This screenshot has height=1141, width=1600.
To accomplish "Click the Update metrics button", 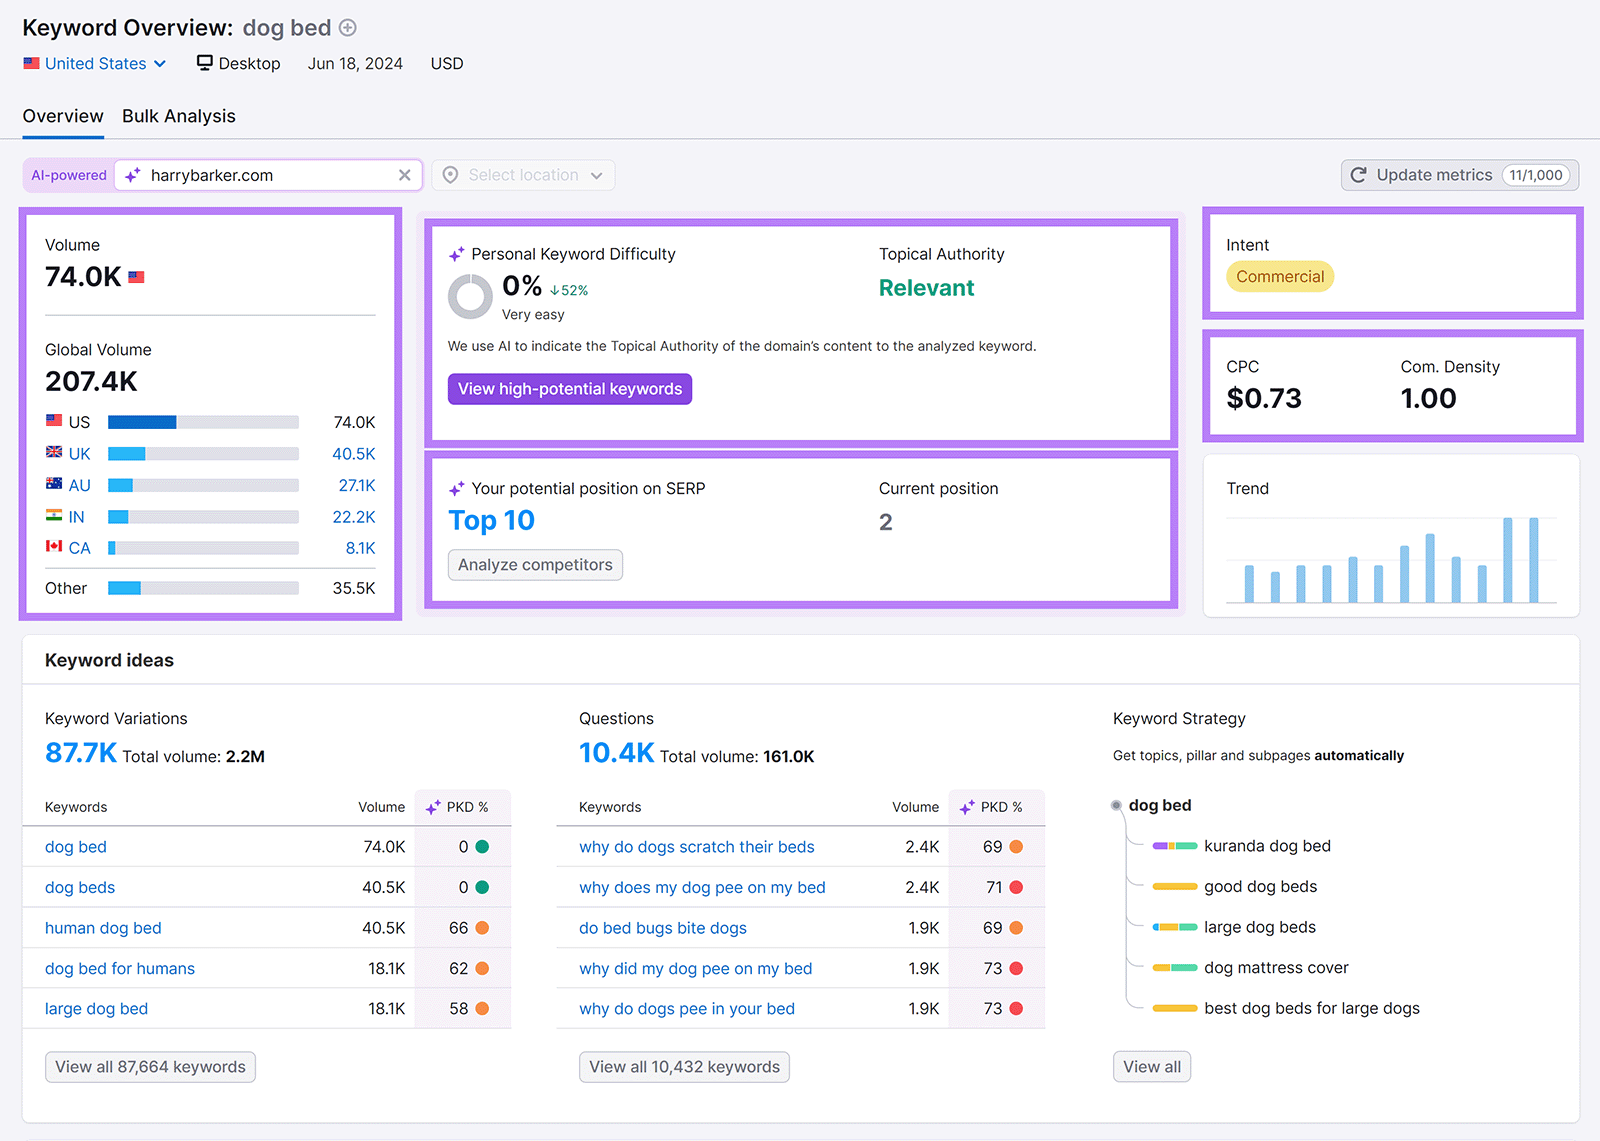I will click(1460, 175).
